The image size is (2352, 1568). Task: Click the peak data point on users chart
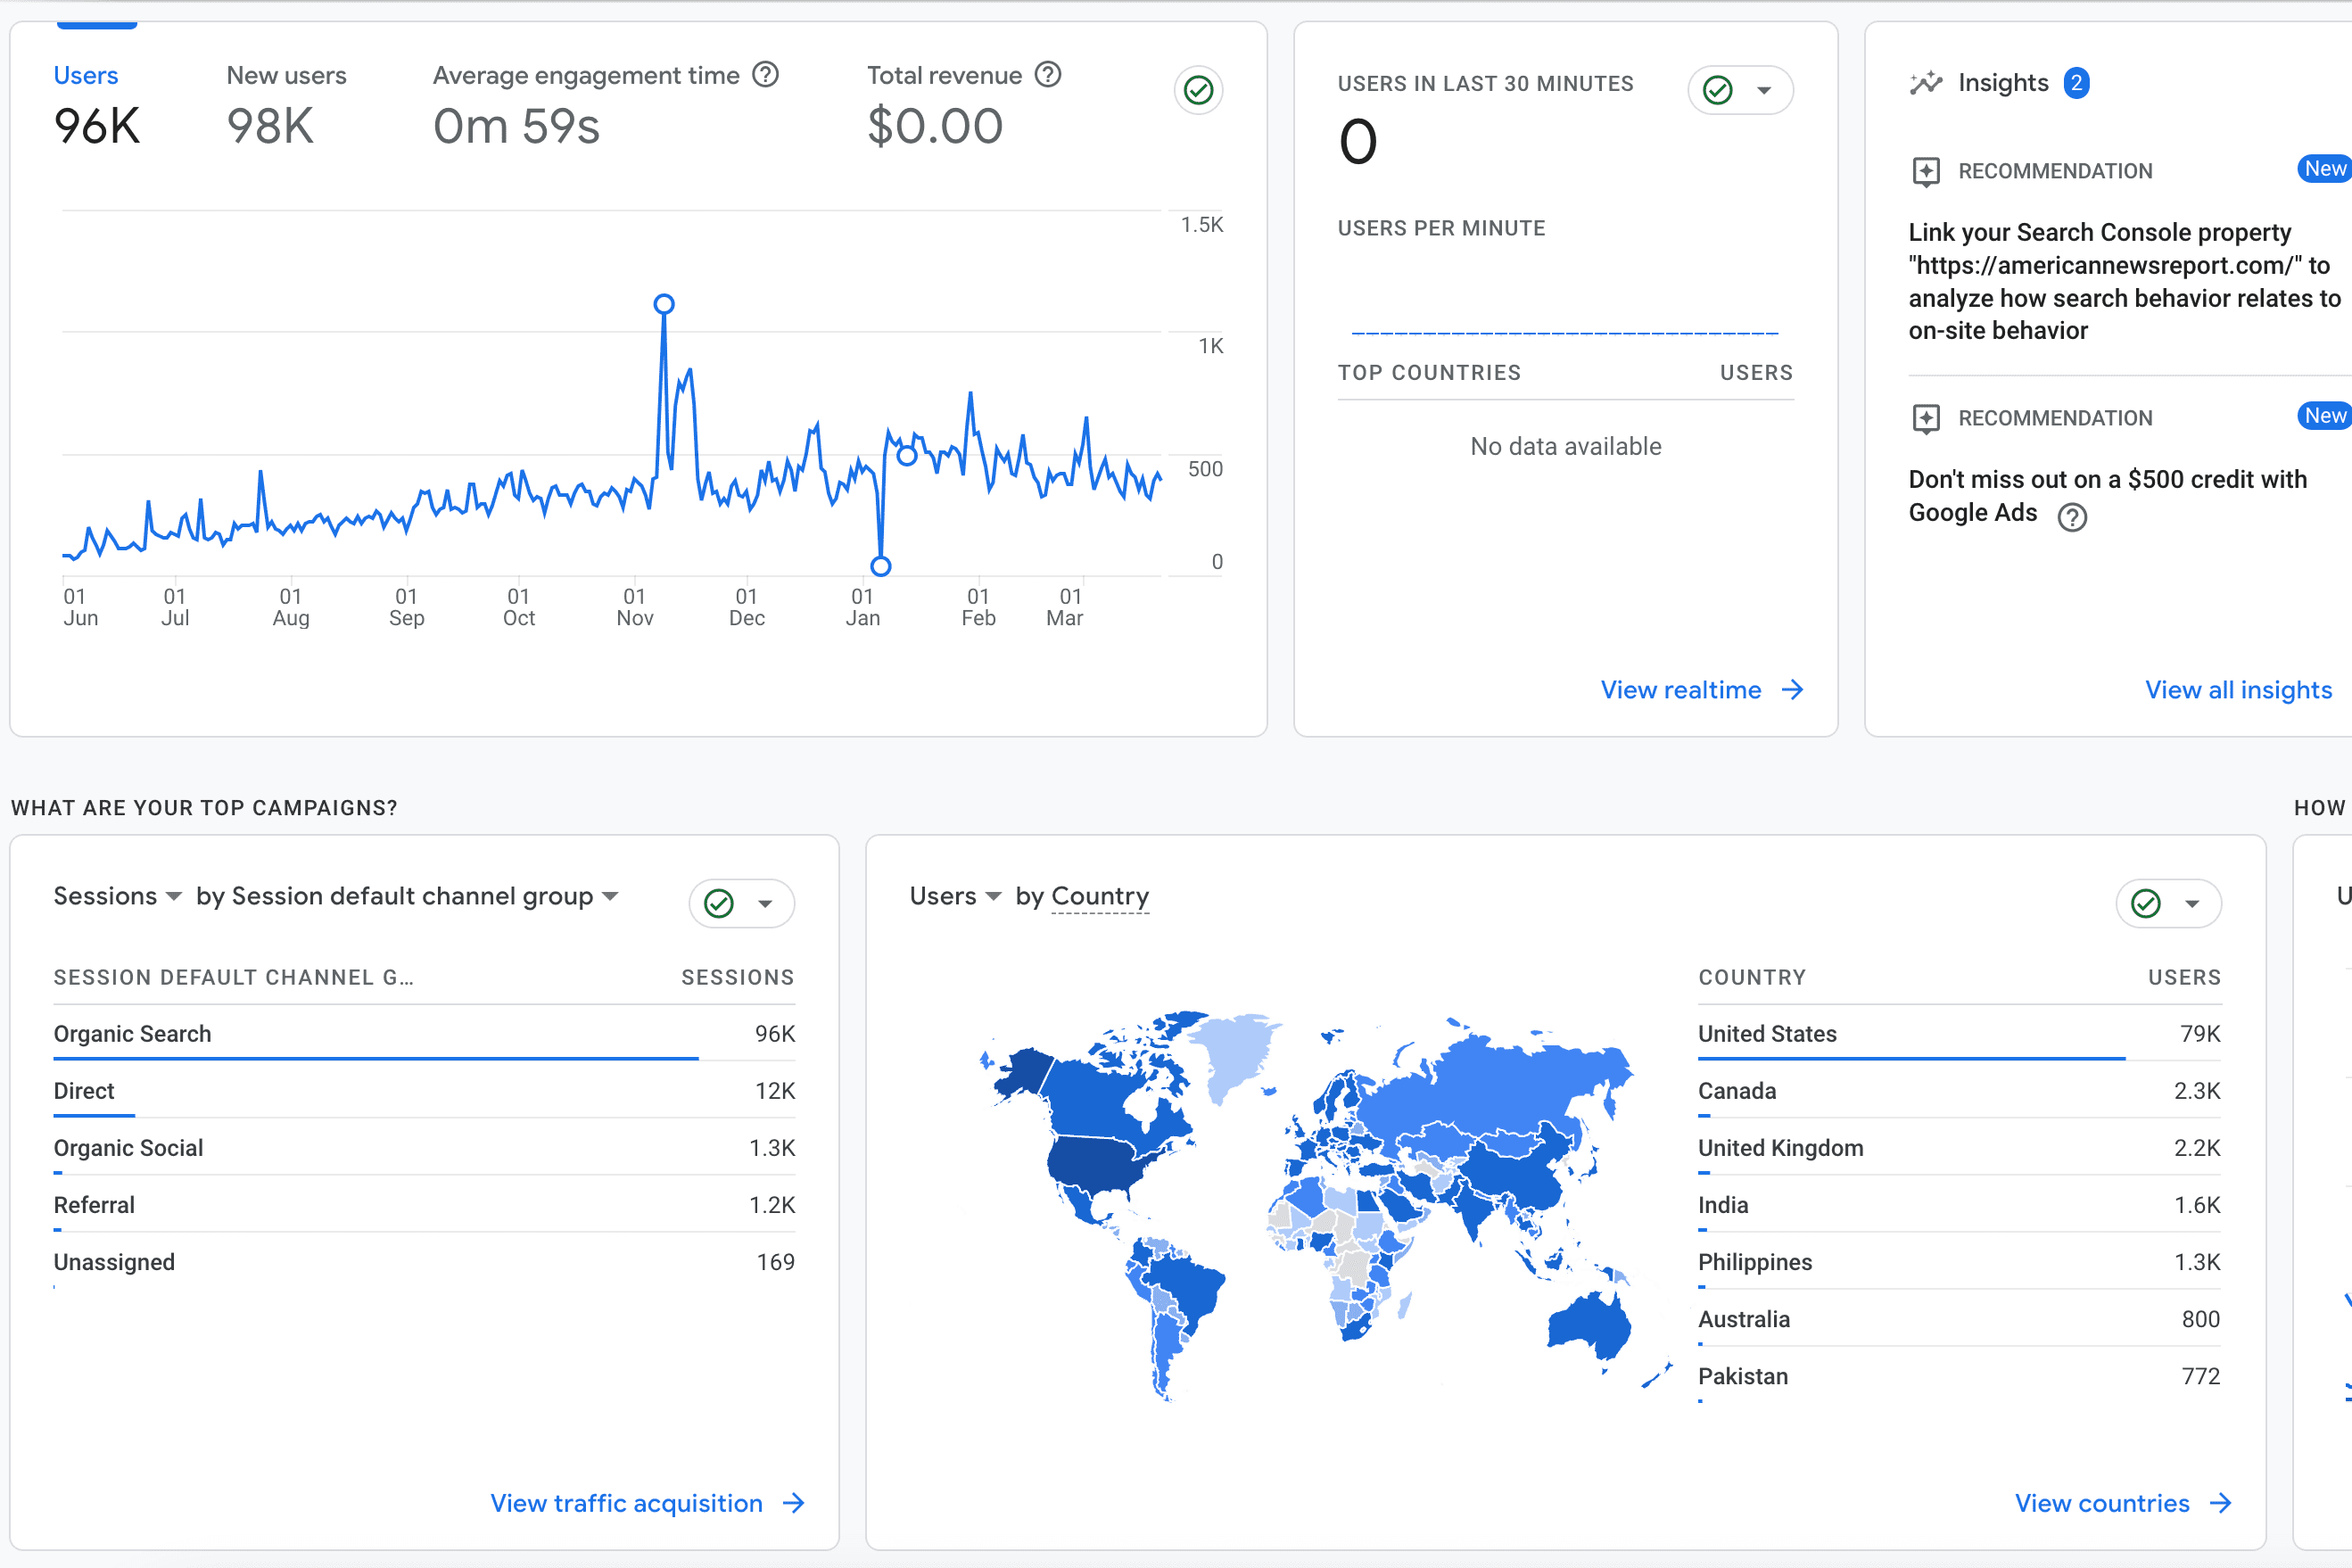click(664, 304)
